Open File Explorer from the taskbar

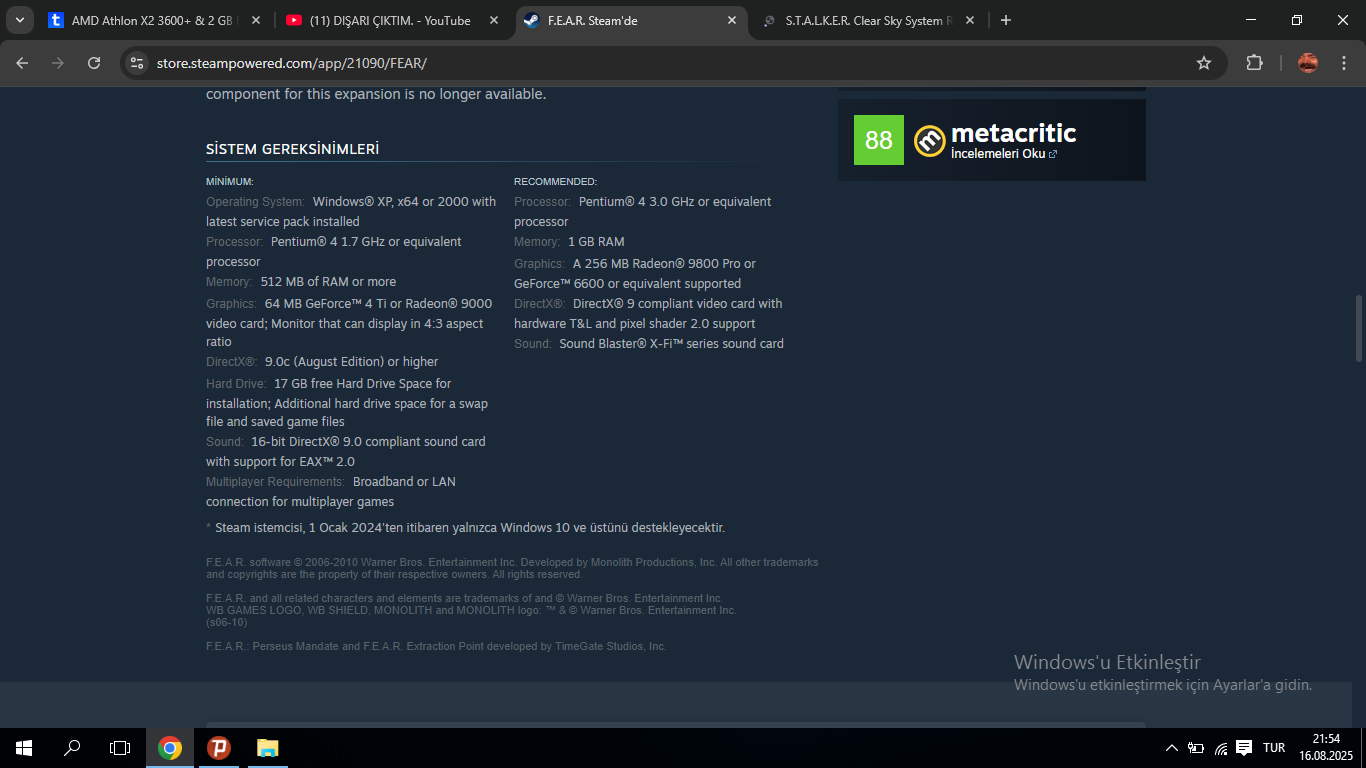tap(267, 748)
